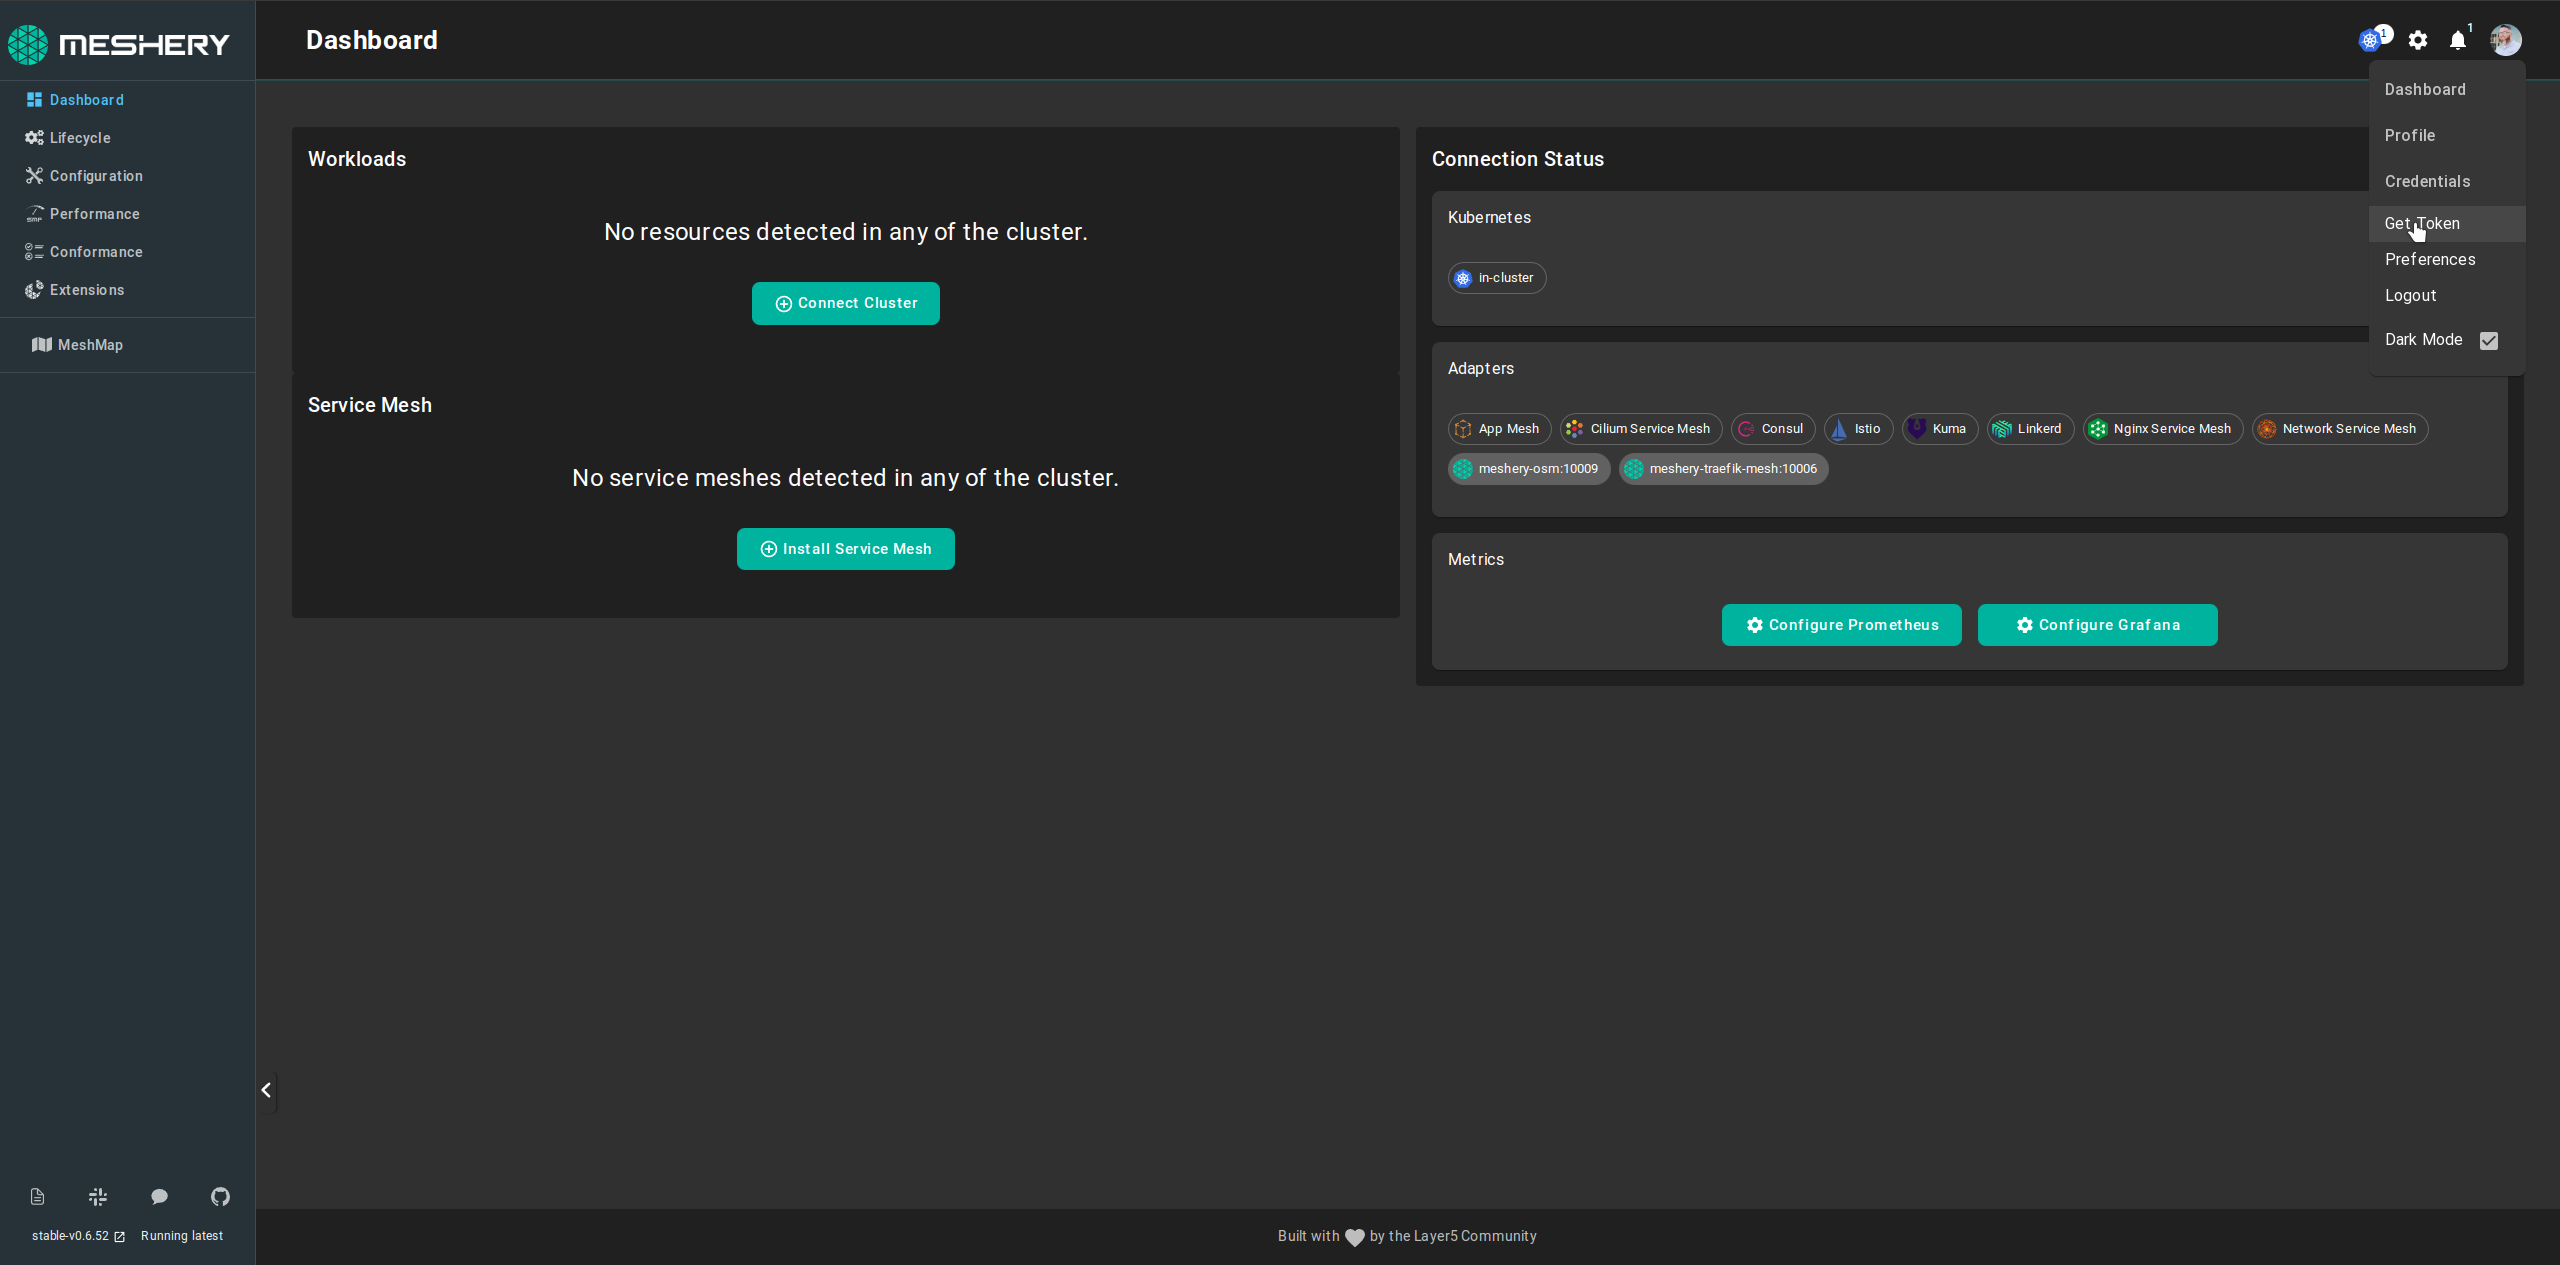Screen dimensions: 2560x1265
Task: Open the discussion forum chat bubble icon
Action: [x=158, y=1196]
